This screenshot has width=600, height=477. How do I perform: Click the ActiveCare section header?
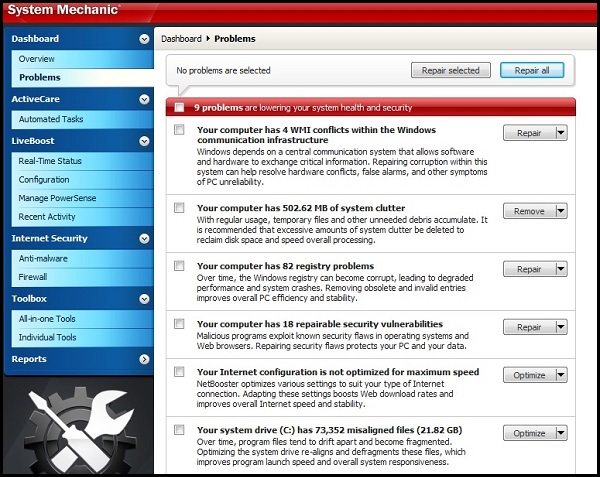click(x=36, y=99)
